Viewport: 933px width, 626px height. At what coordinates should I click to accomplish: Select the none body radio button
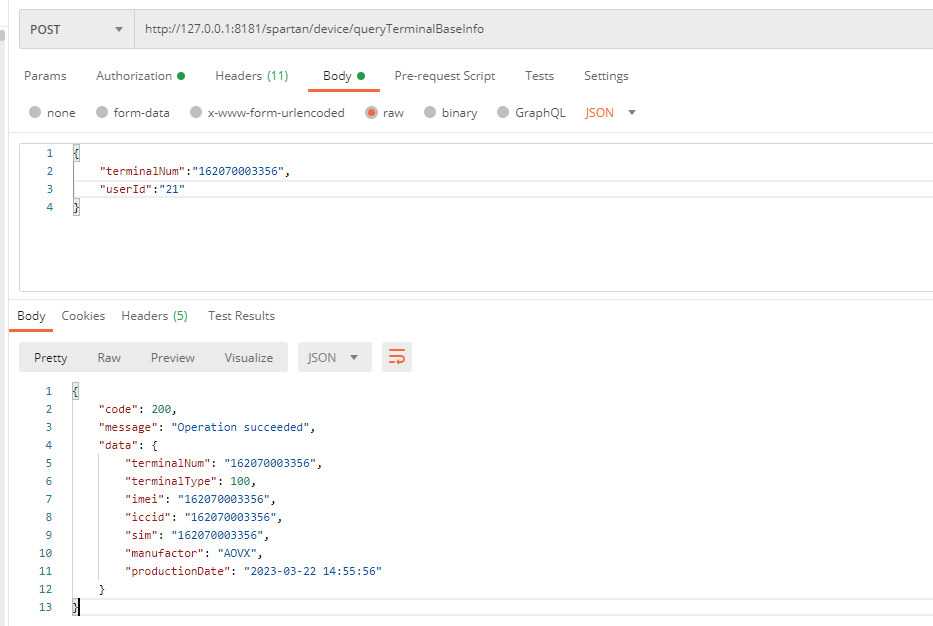tap(36, 113)
